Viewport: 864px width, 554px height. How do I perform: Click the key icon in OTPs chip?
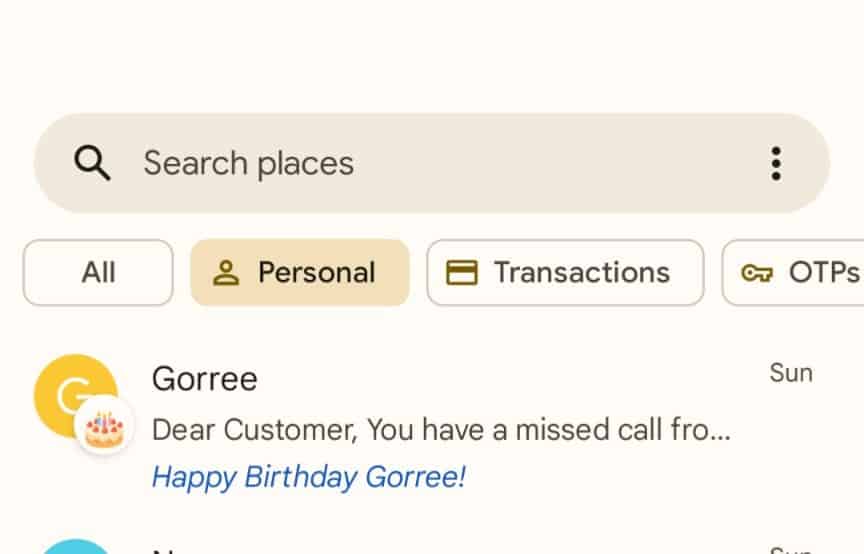pos(756,273)
